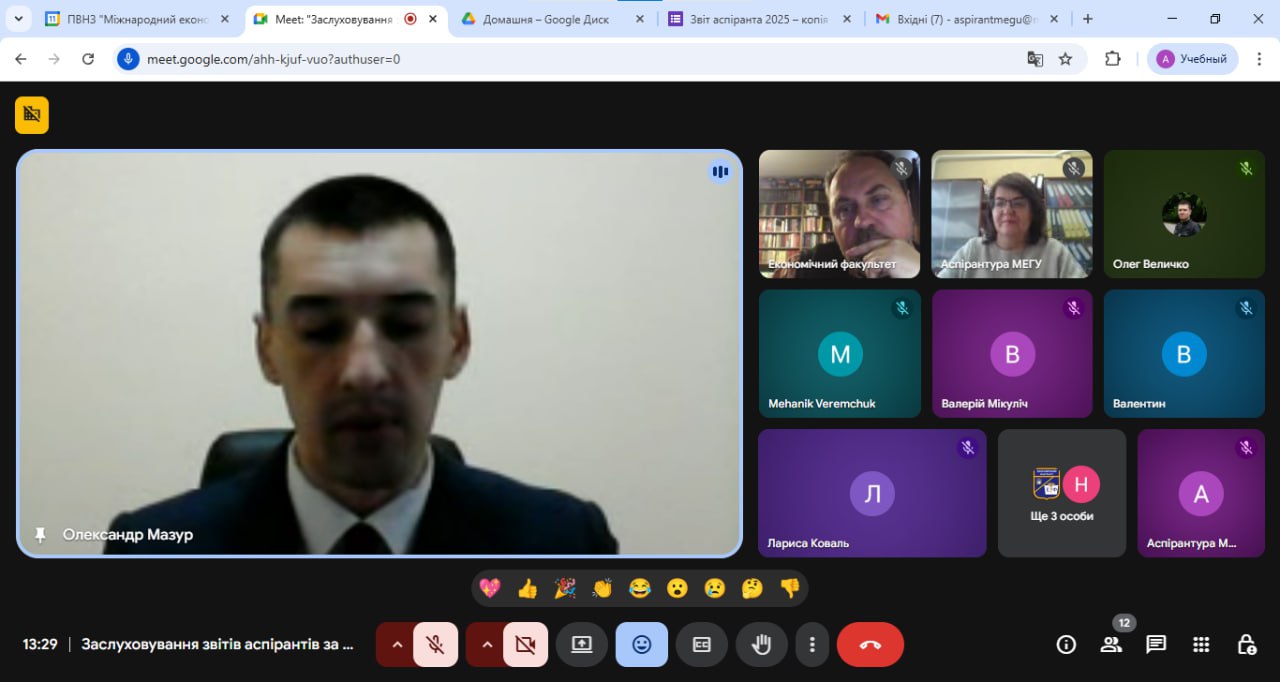Click the red leave call button

tap(869, 644)
